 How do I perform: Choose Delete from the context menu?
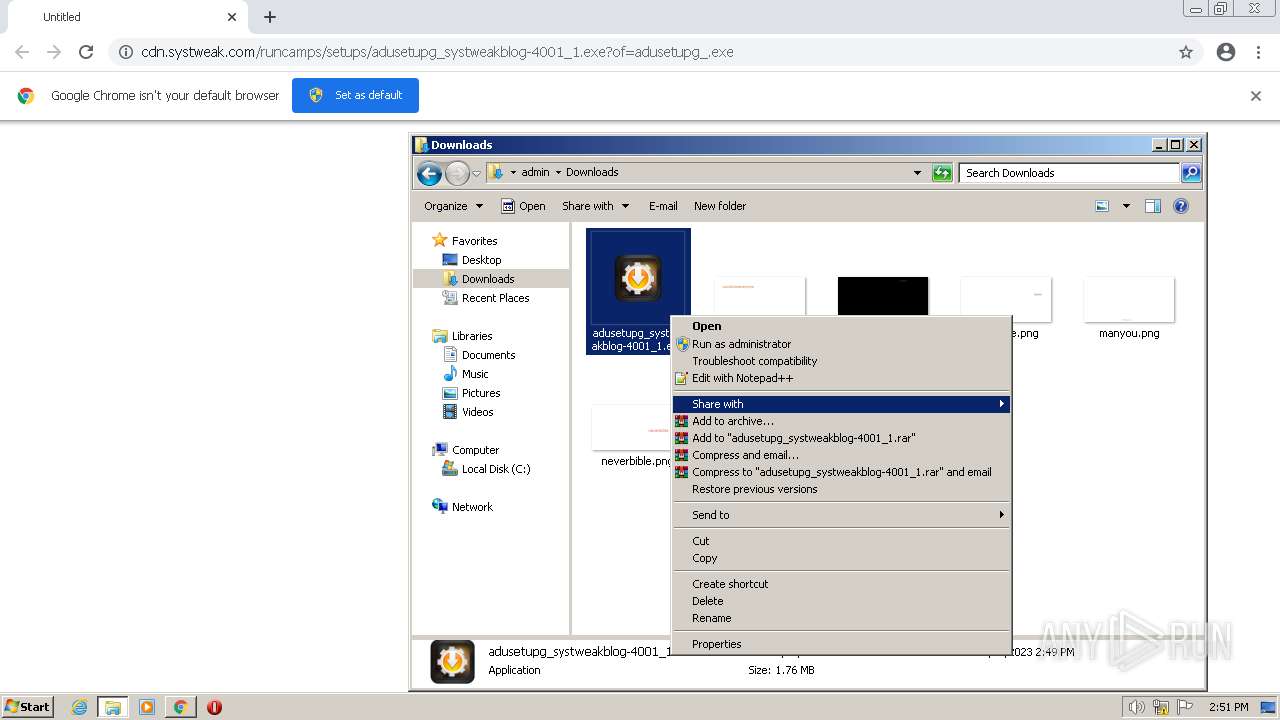(x=841, y=601)
